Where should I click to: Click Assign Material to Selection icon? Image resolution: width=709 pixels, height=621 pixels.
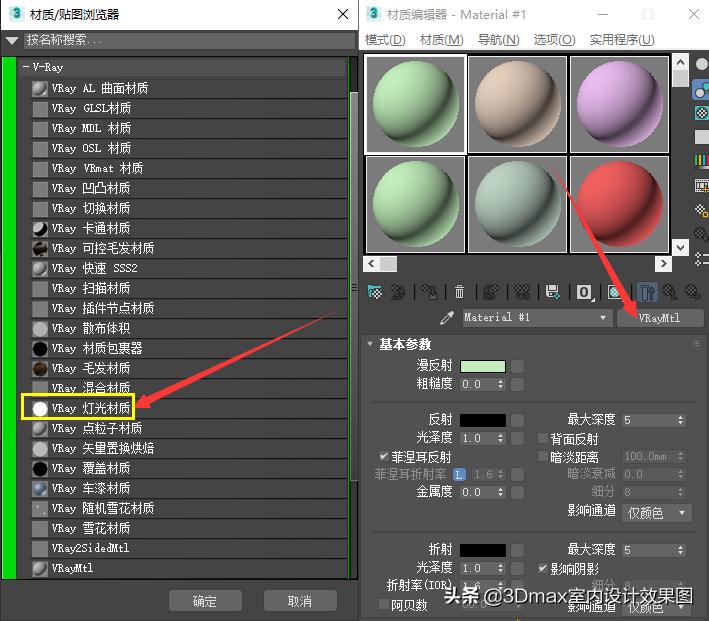coord(429,292)
